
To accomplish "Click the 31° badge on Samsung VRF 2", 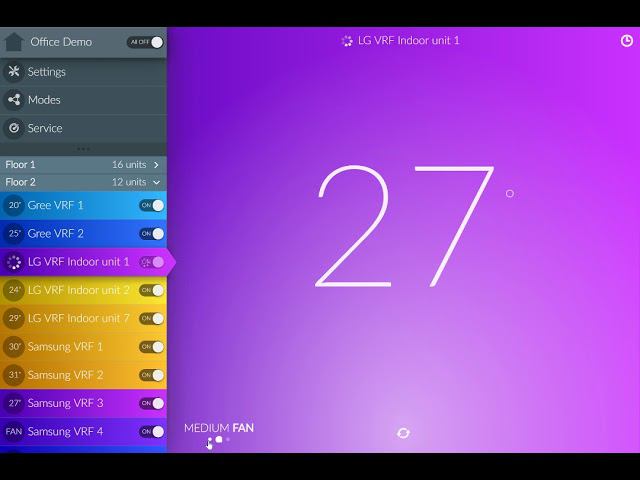I will pyautogui.click(x=14, y=375).
